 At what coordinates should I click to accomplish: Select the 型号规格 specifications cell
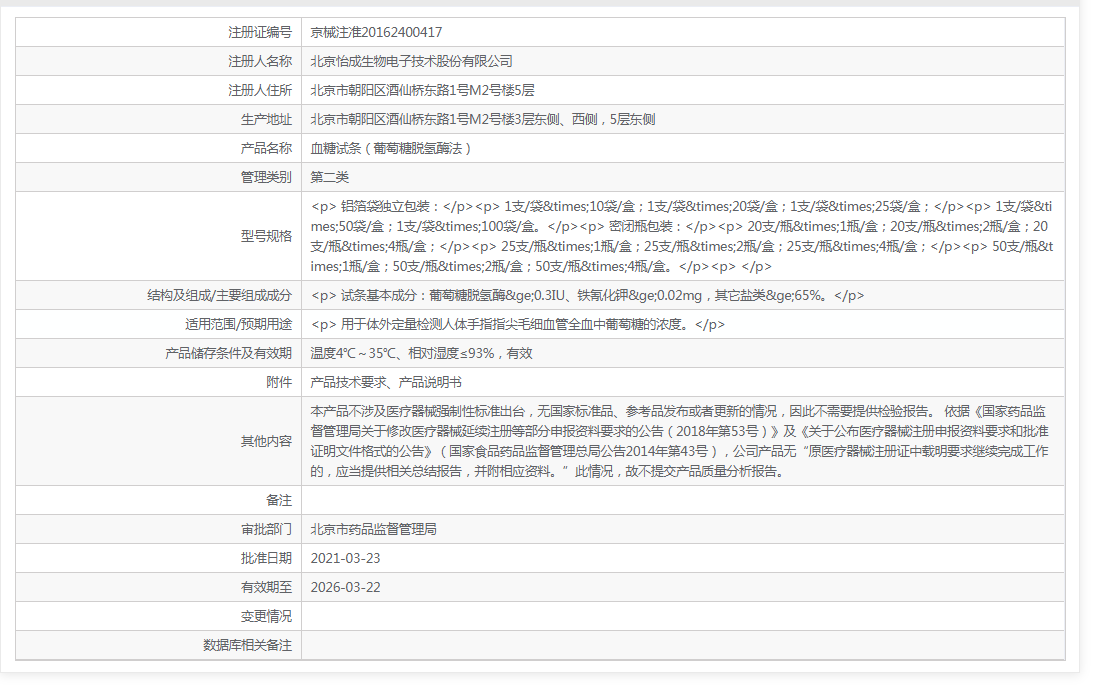coord(600,237)
